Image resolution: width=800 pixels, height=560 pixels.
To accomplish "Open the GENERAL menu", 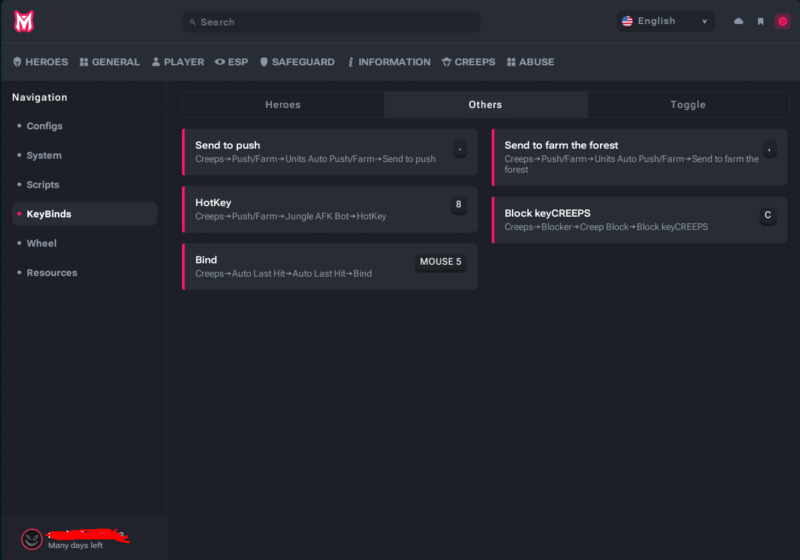I will click(110, 62).
